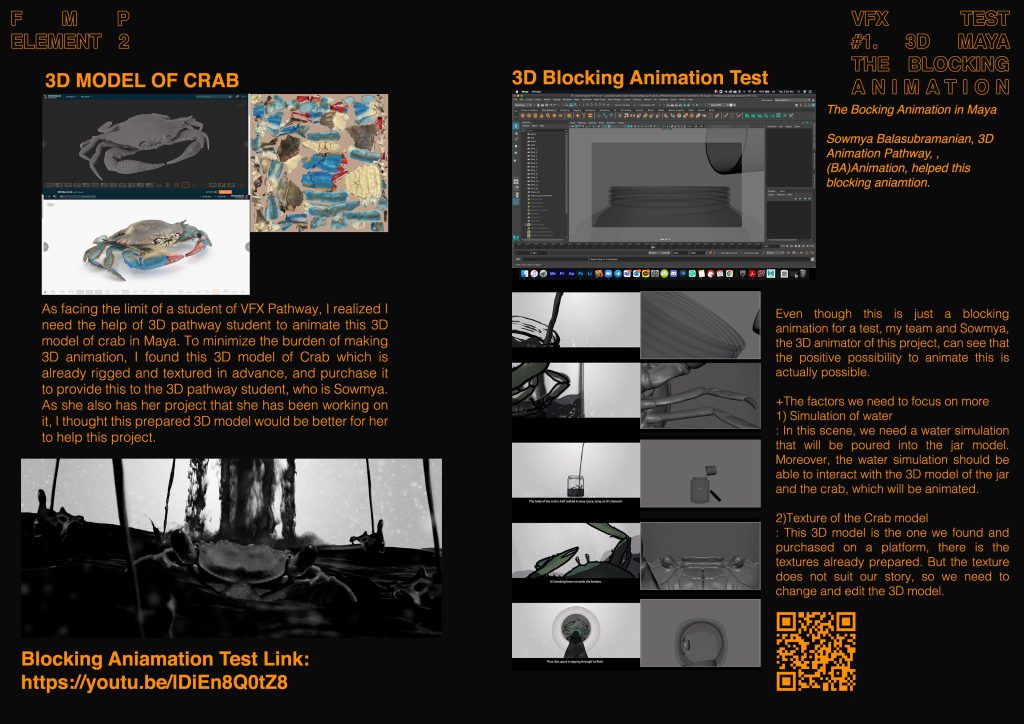Image resolution: width=1024 pixels, height=724 pixels.
Task: Click the crab UV texture map image
Action: coord(319,163)
